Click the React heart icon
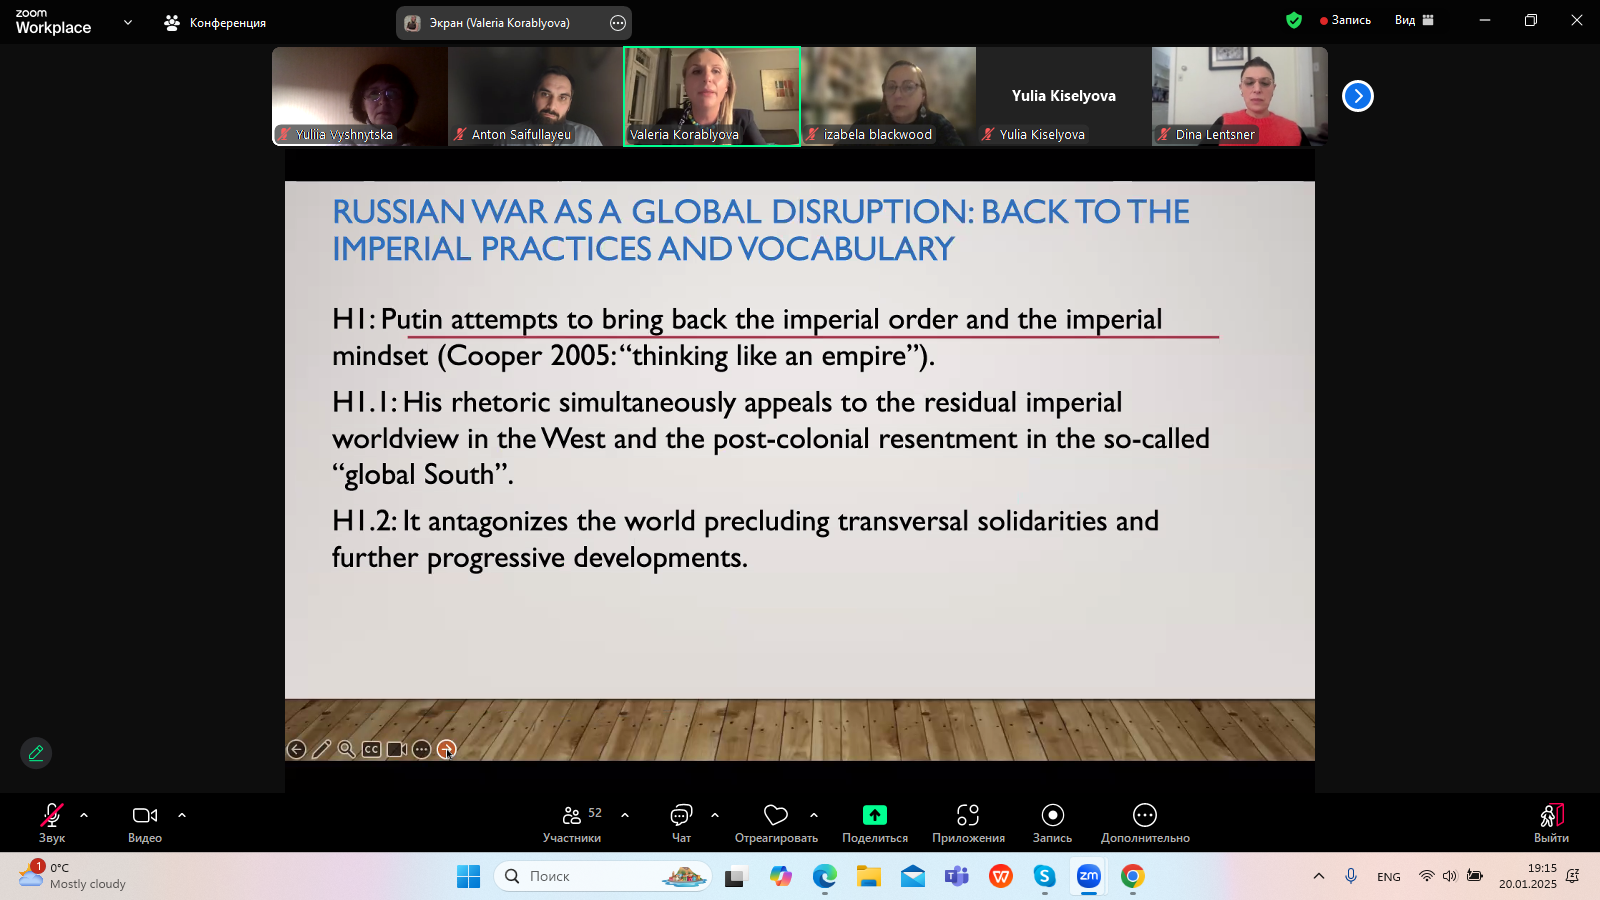 (x=776, y=816)
